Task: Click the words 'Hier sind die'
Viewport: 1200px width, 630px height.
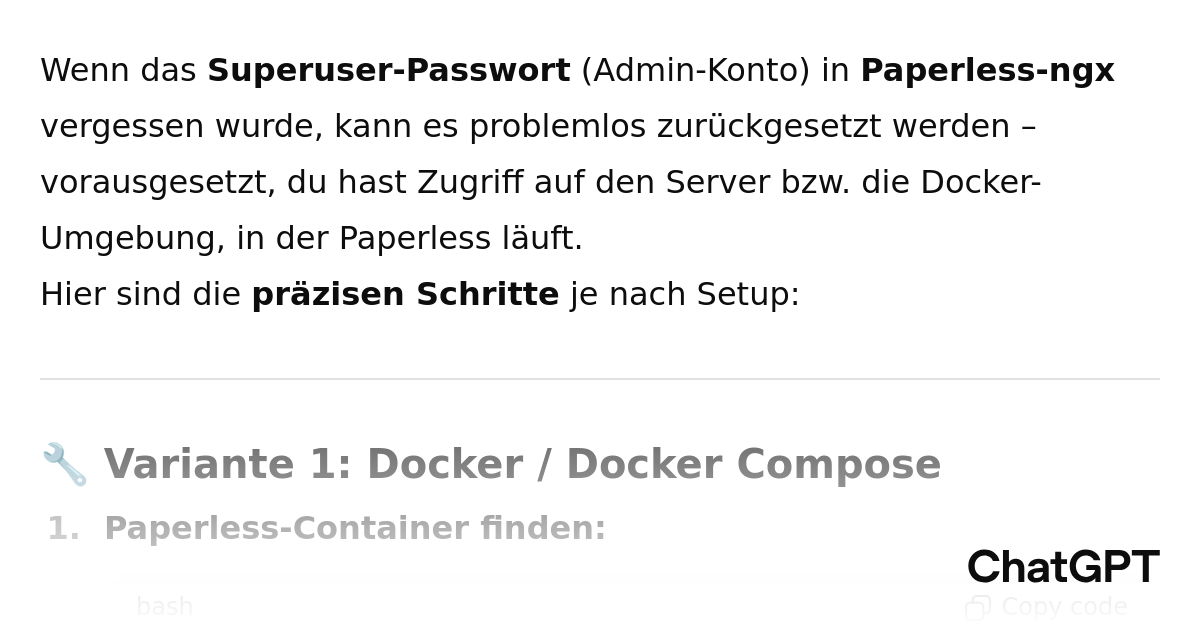Action: point(140,295)
